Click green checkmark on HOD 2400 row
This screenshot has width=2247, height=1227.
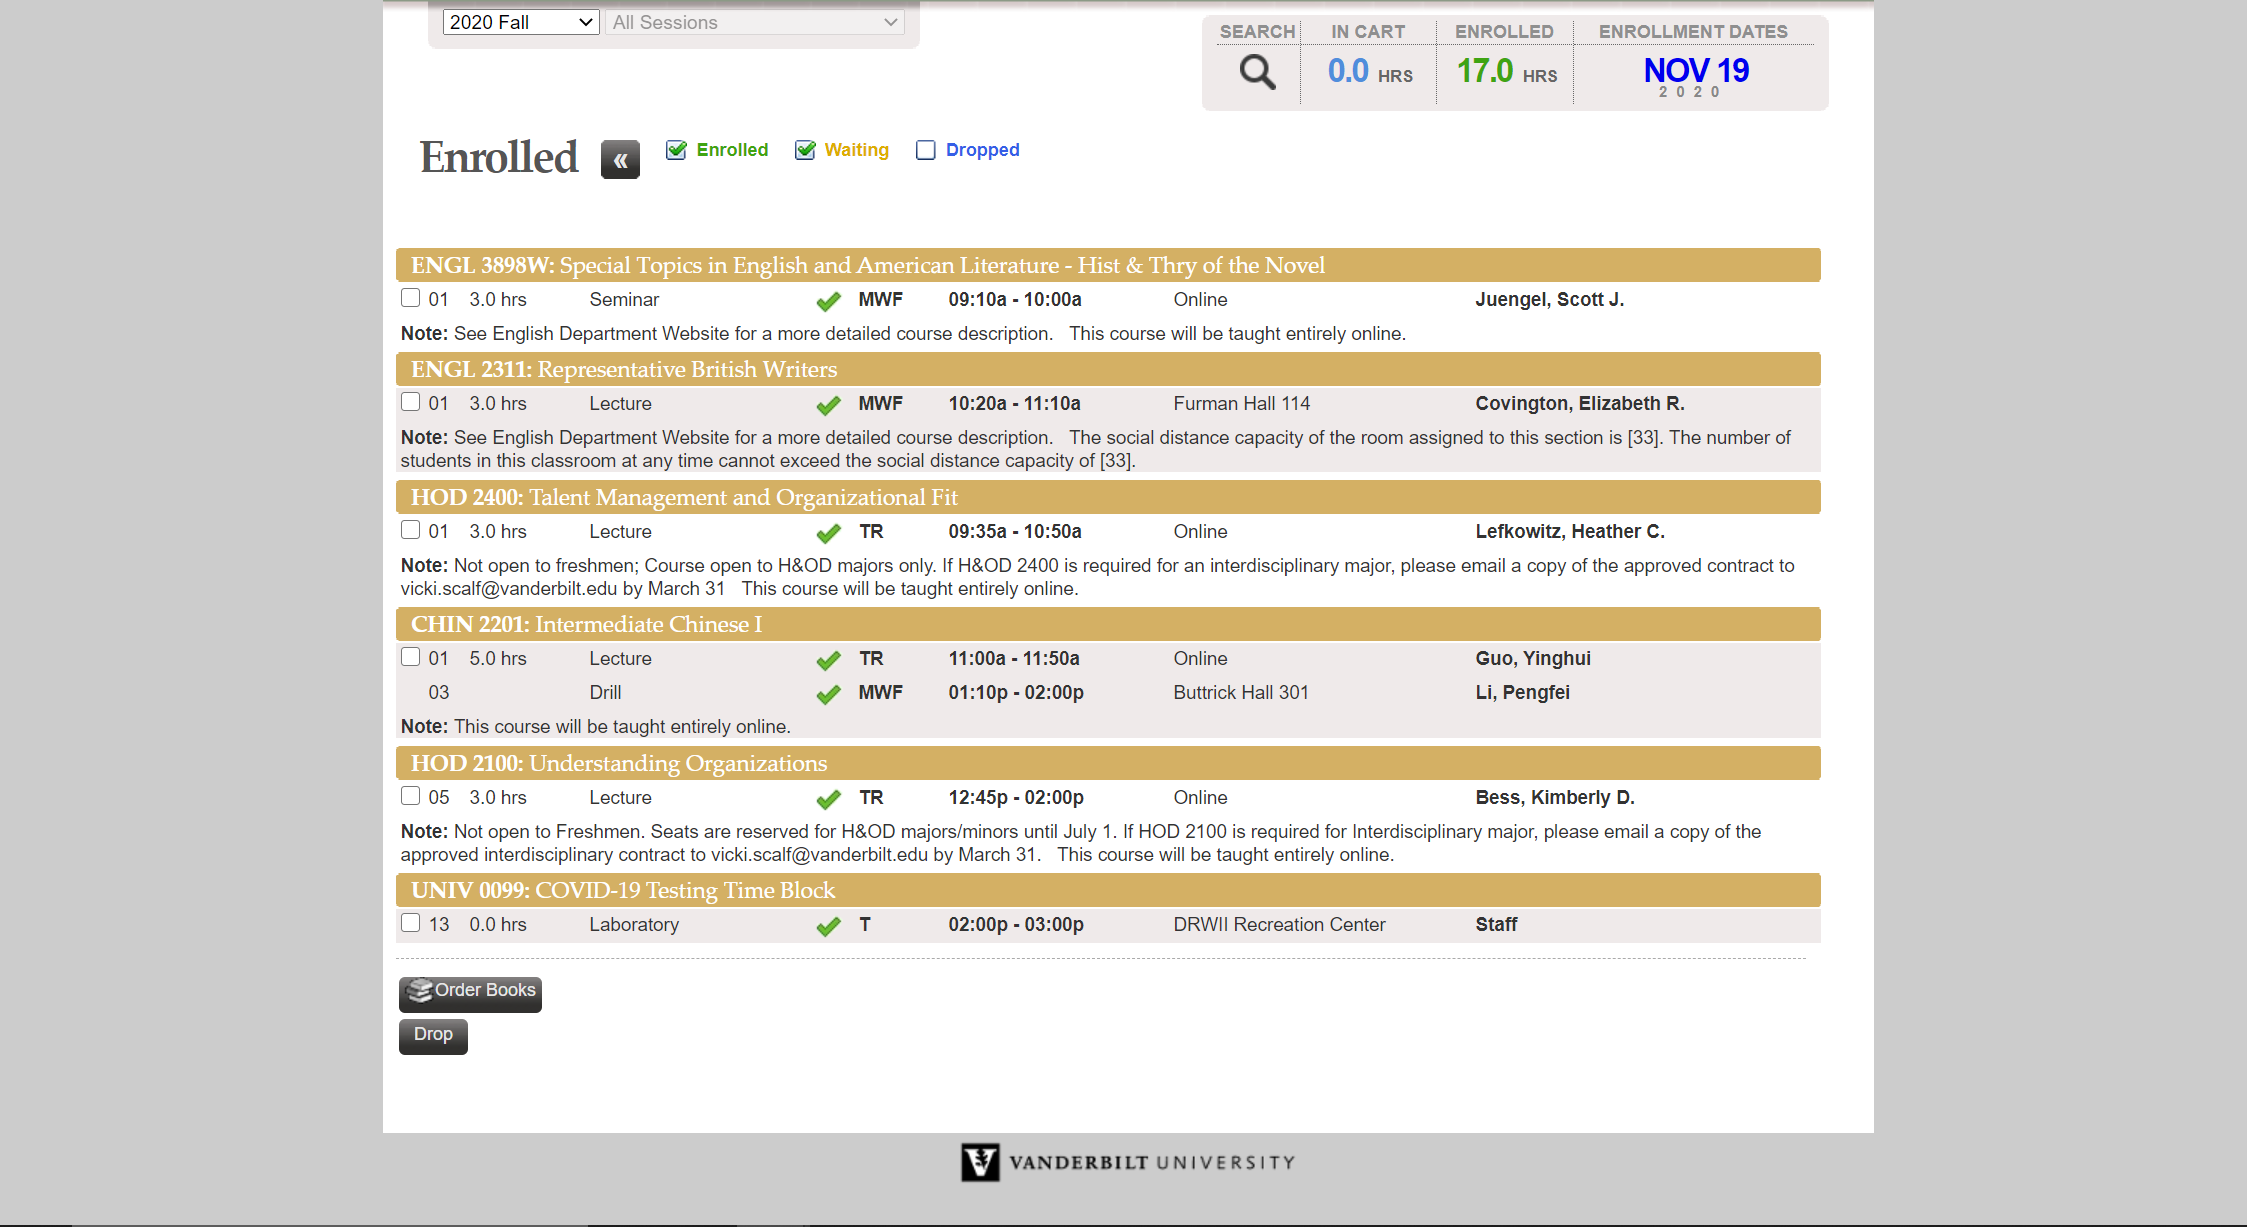coord(828,533)
